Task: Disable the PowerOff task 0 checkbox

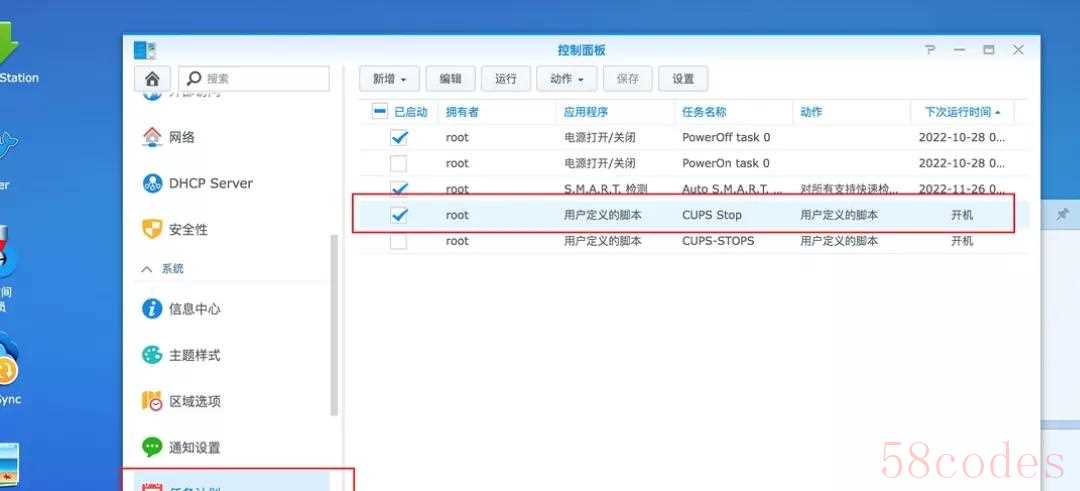Action: 399,137
